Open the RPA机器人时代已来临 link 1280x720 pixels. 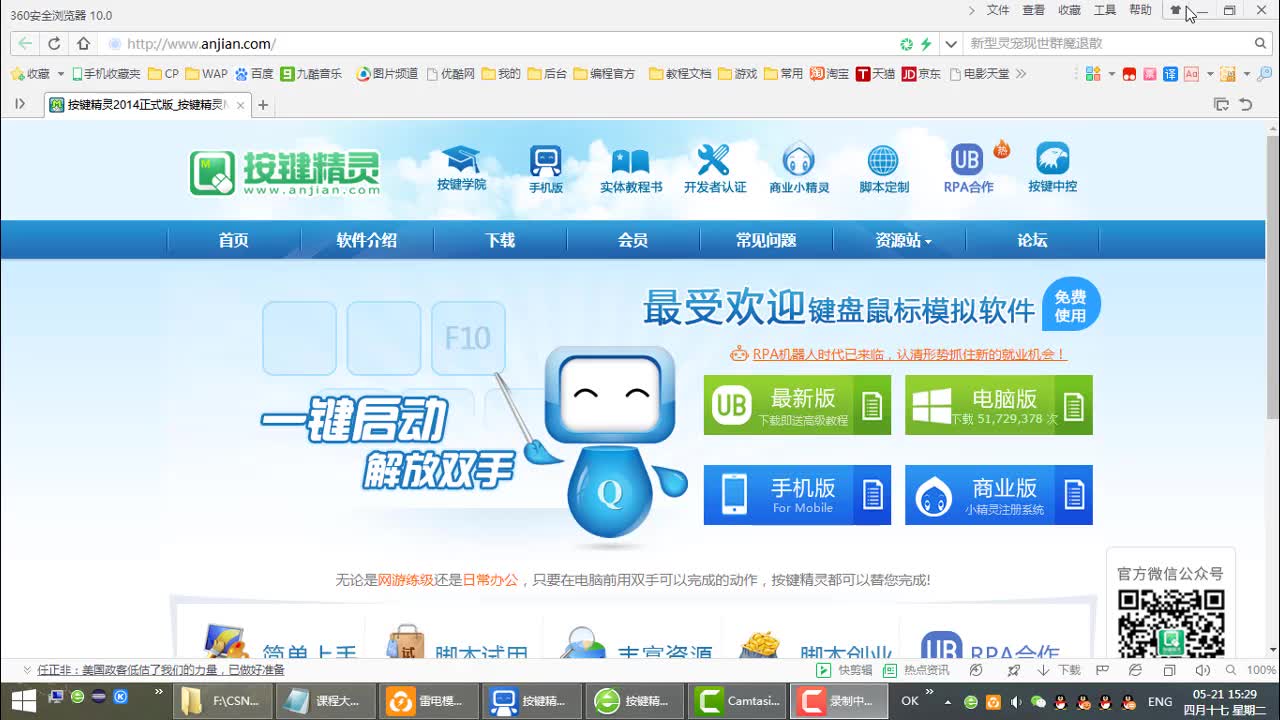coord(909,354)
